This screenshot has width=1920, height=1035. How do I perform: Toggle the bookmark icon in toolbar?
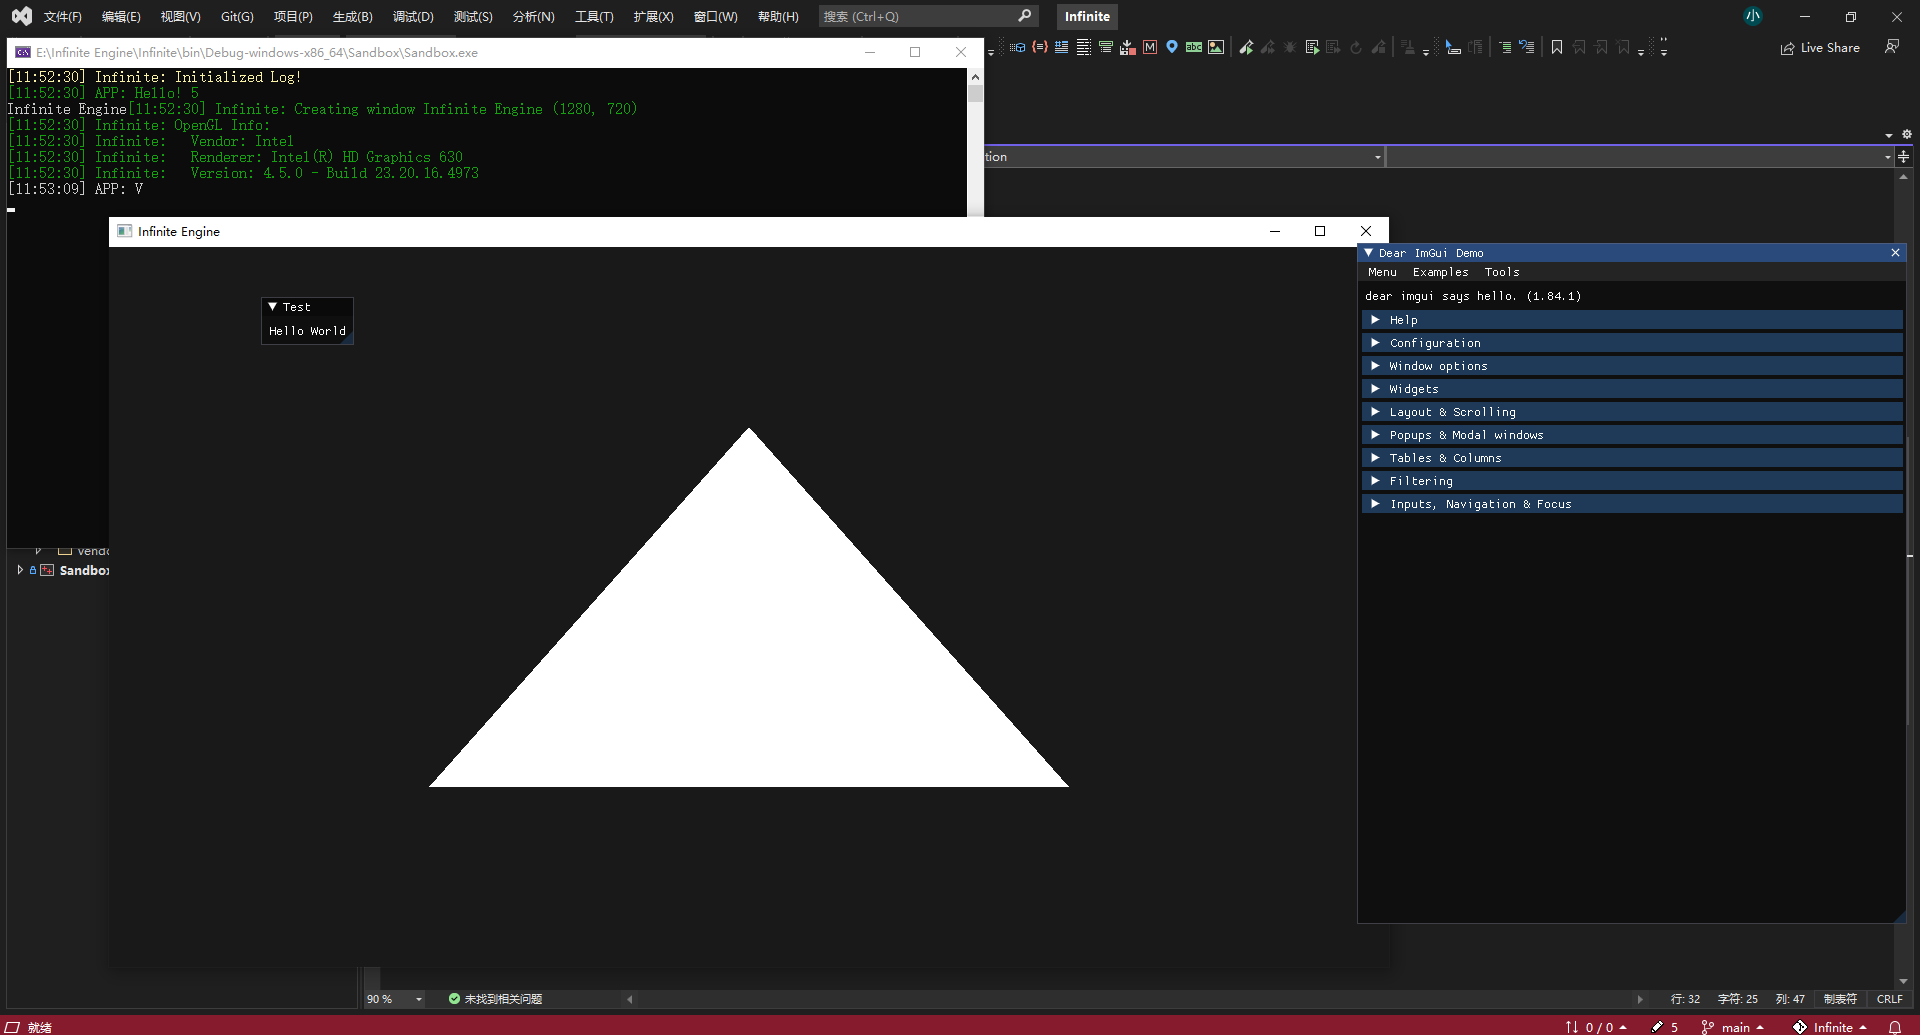point(1557,47)
